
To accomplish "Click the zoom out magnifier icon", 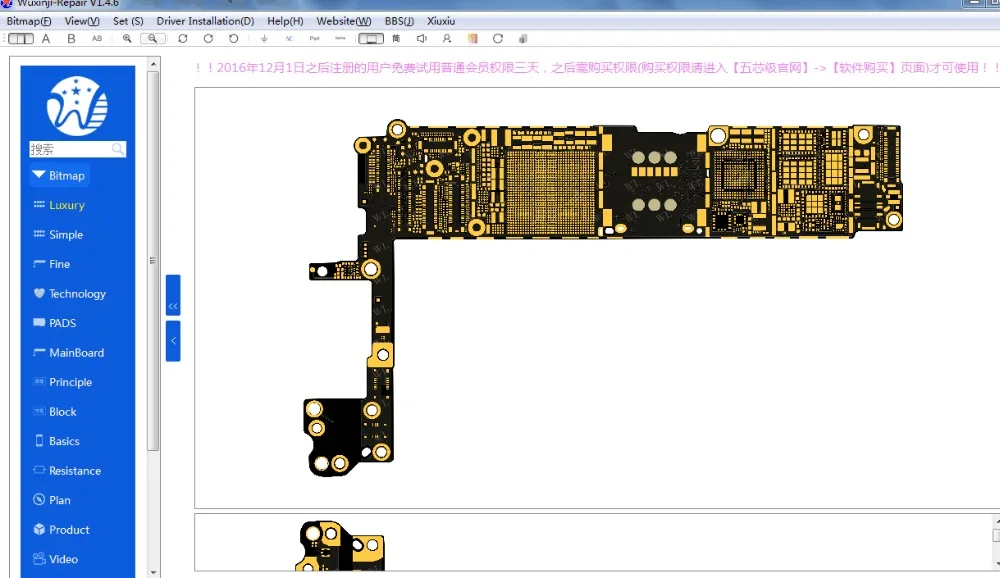I will tap(152, 39).
